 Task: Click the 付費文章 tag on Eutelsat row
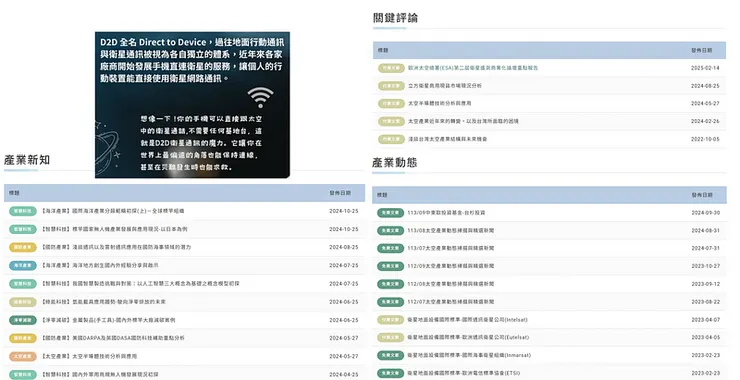click(391, 338)
